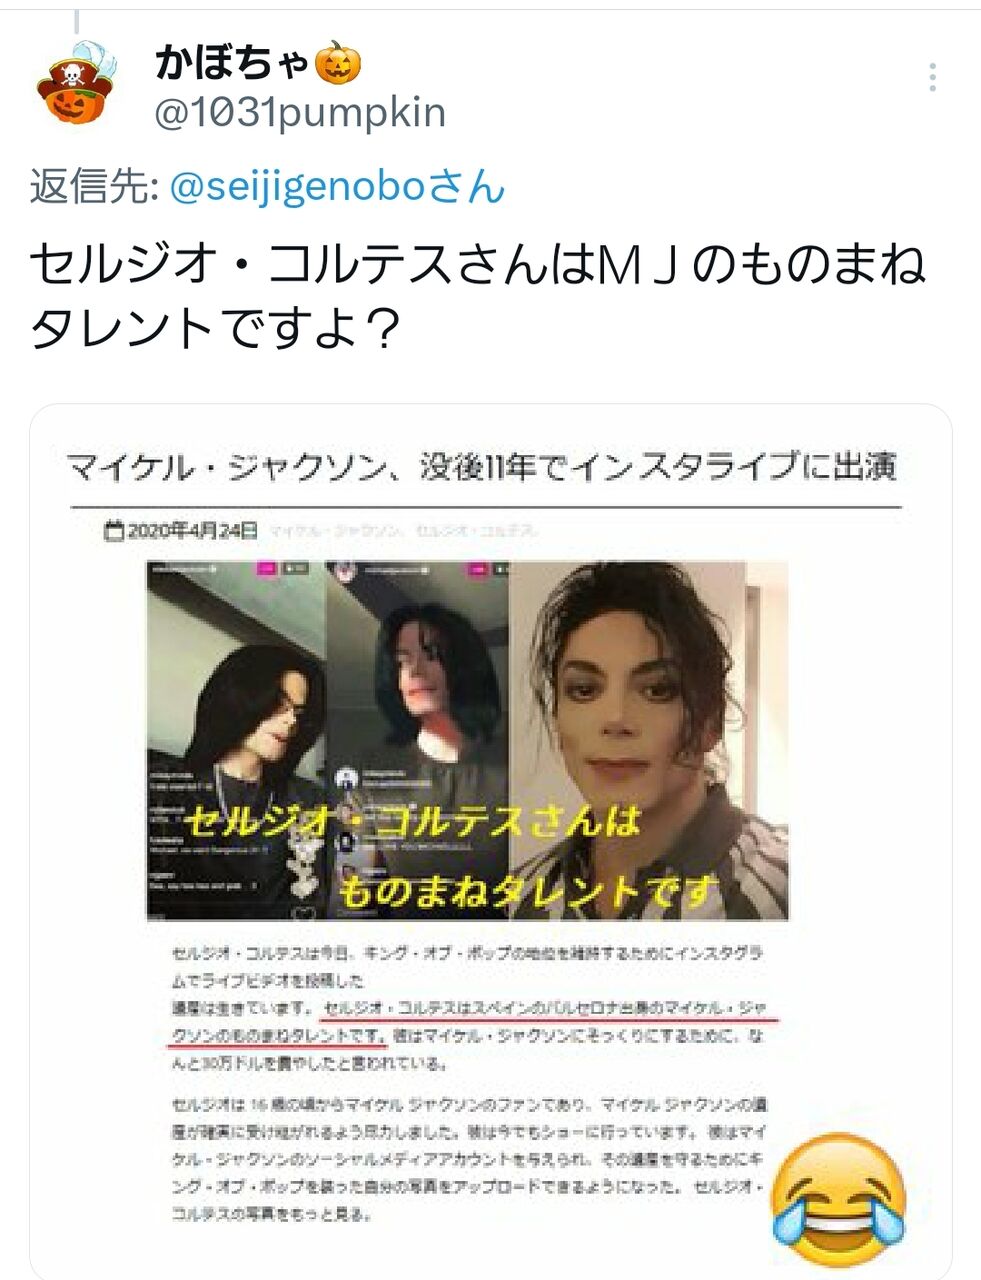
Task: Click the マイケル・ジャクソン article headline in image
Action: click(481, 467)
